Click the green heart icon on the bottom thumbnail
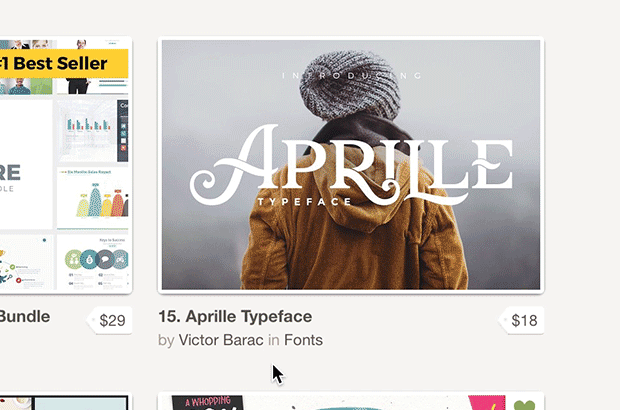Image resolution: width=620 pixels, height=410 pixels. pyautogui.click(x=524, y=405)
